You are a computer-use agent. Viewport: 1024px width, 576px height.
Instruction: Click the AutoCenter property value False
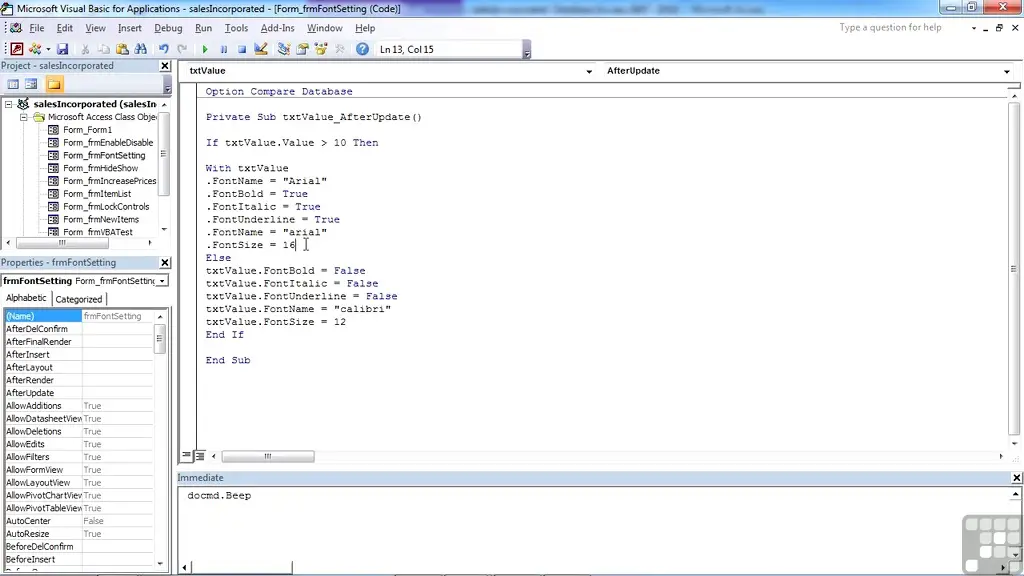[118, 520]
